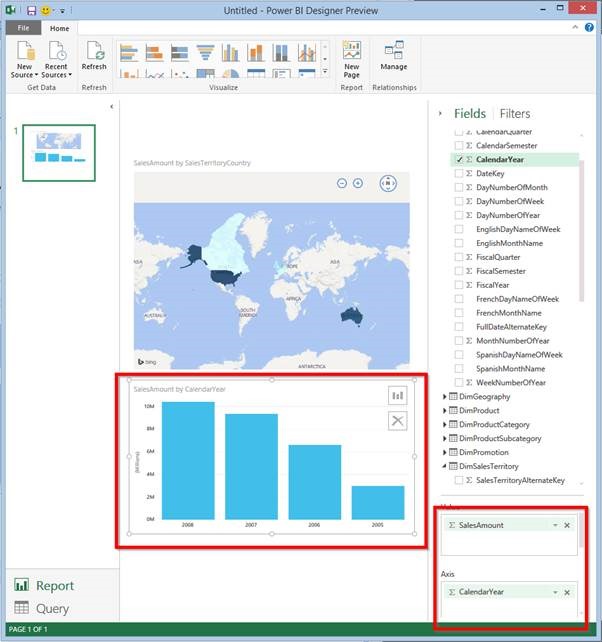The height and width of the screenshot is (642, 602).
Task: Click the map zoom out button
Action: 342,183
